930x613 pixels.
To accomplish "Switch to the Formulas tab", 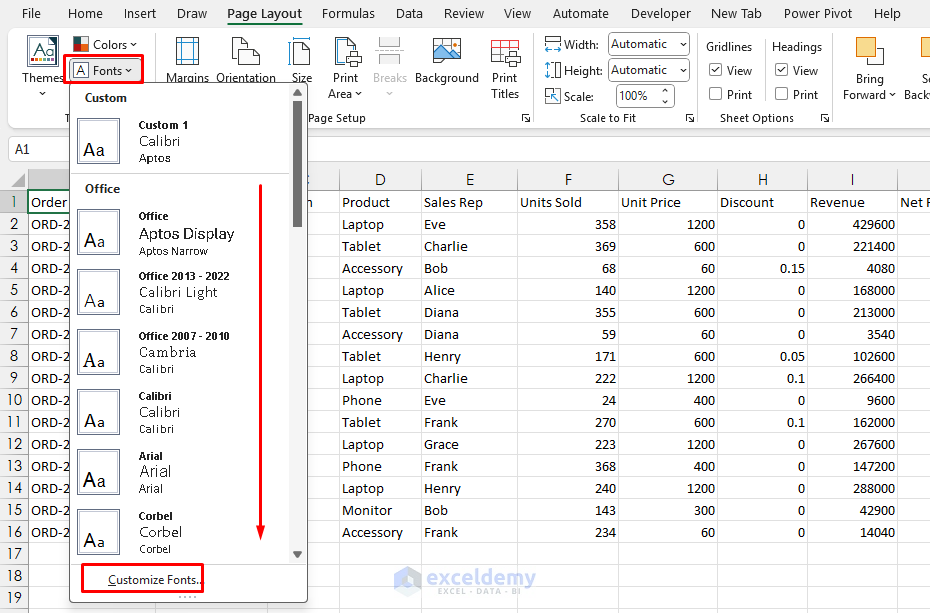I will point(348,13).
